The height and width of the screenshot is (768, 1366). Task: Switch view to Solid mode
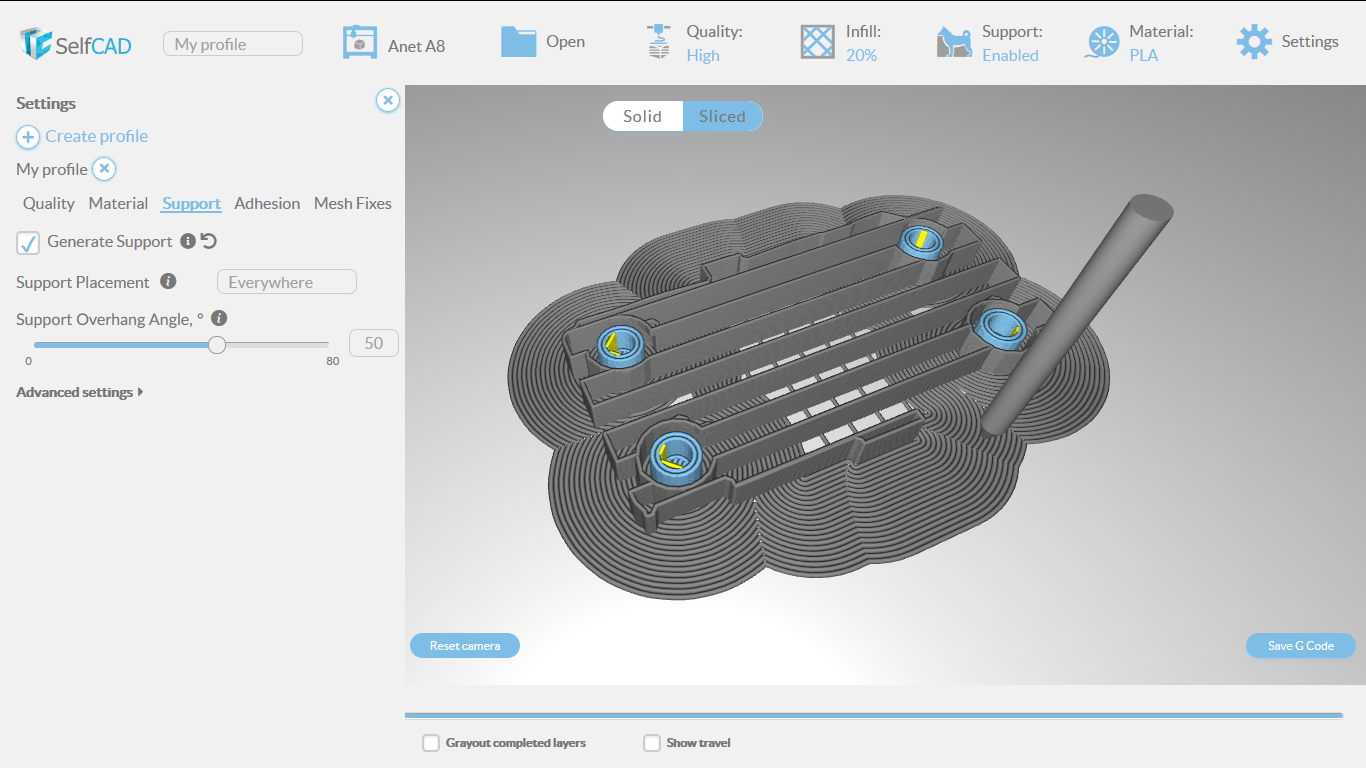(x=643, y=116)
